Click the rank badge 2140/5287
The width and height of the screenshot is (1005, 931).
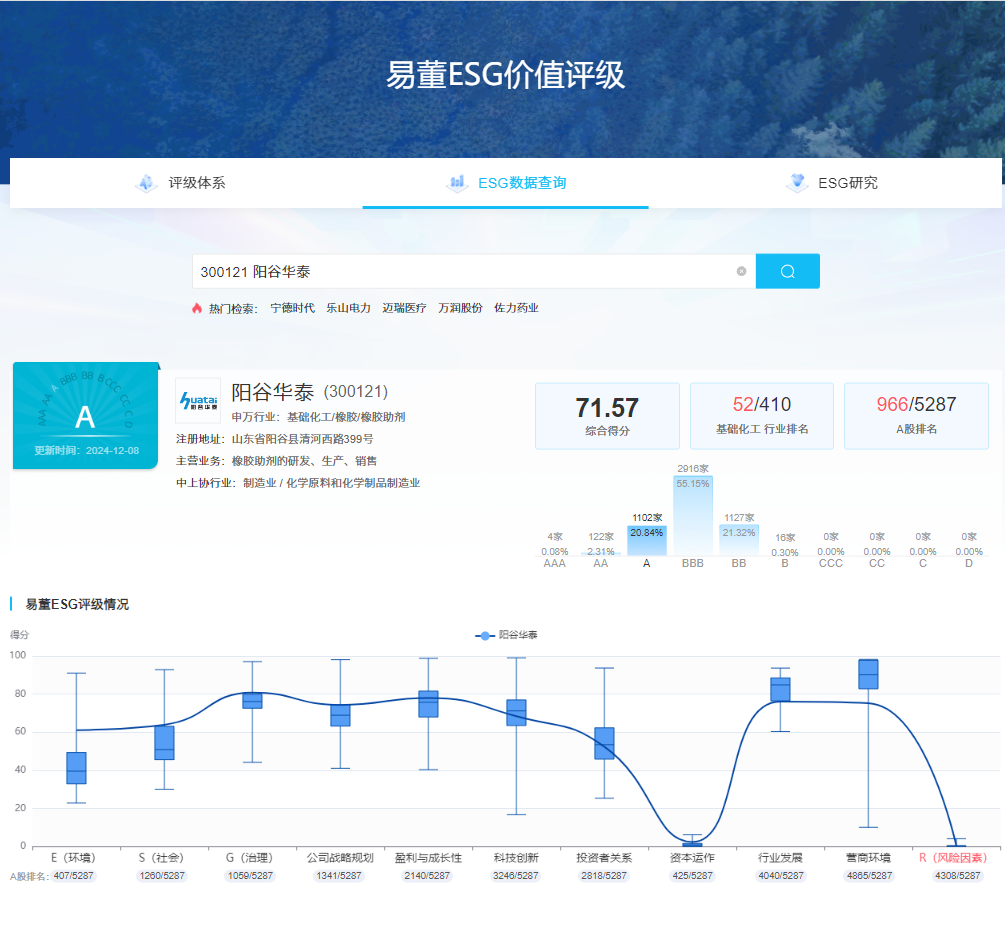pyautogui.click(x=427, y=876)
